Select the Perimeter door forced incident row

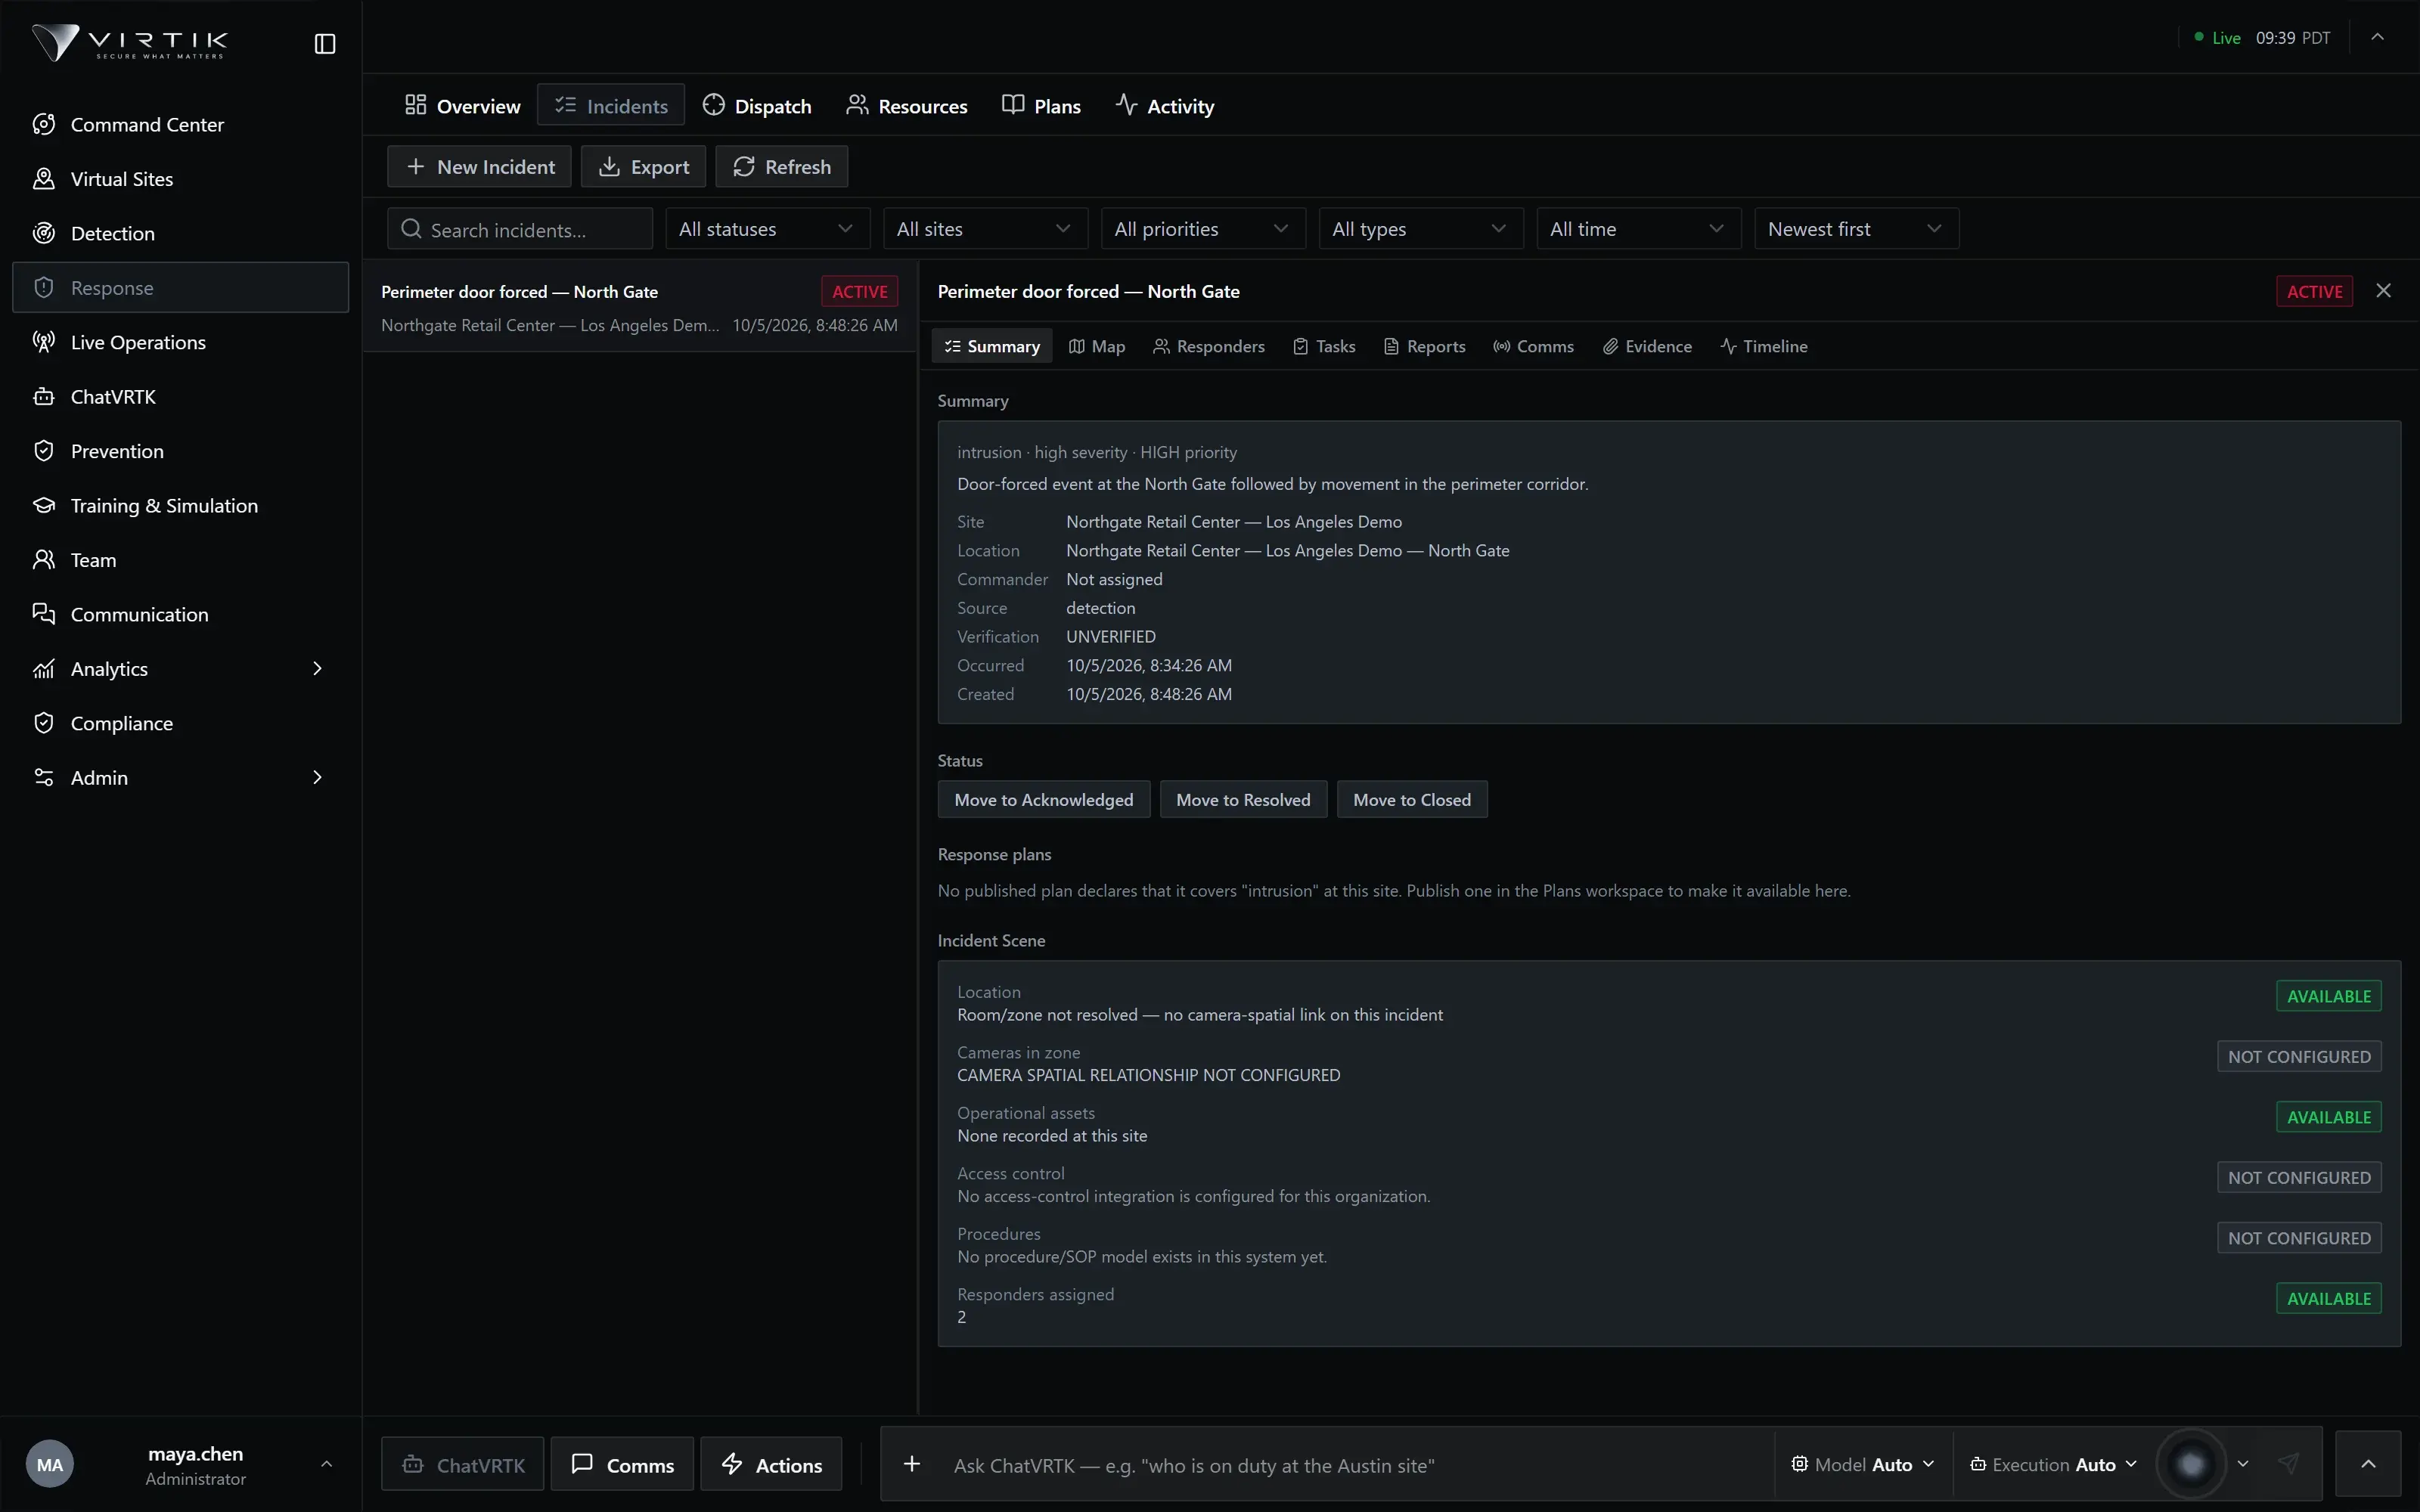pyautogui.click(x=640, y=307)
